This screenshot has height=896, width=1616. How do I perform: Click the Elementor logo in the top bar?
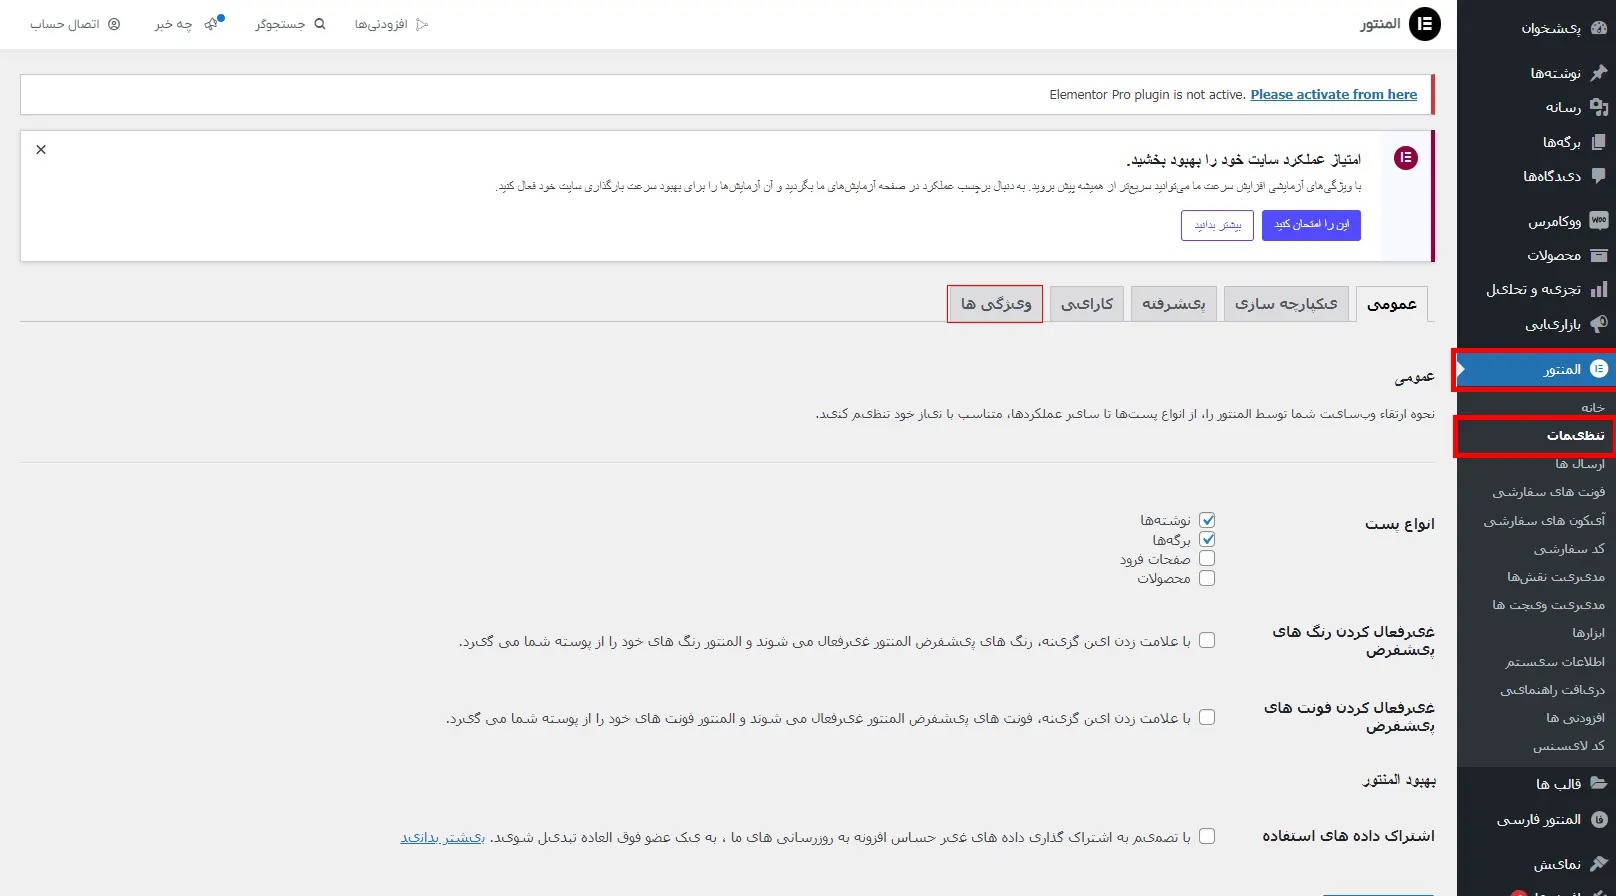(1424, 24)
